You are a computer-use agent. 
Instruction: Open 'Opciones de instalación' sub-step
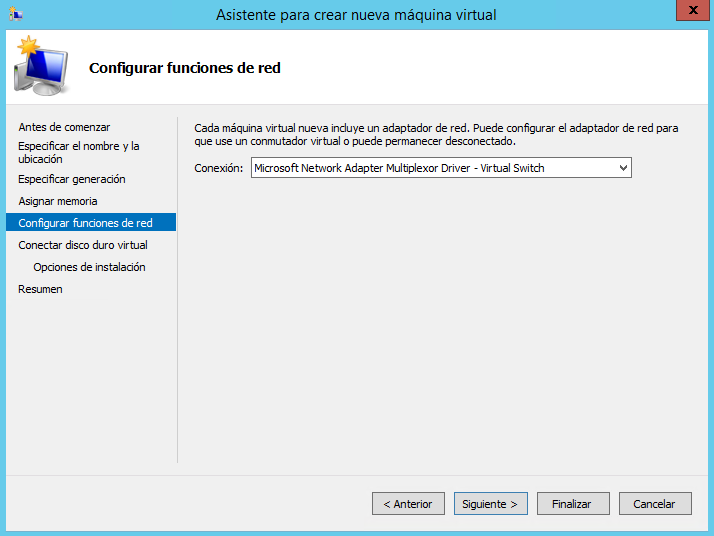tap(89, 267)
